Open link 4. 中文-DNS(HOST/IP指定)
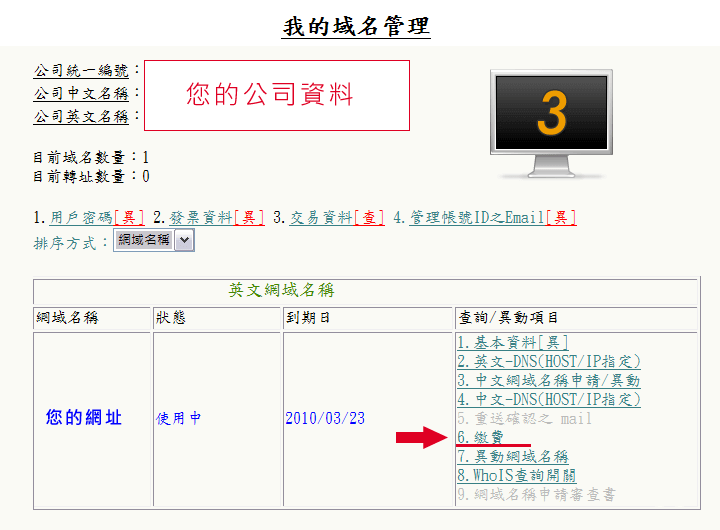 click(x=549, y=400)
